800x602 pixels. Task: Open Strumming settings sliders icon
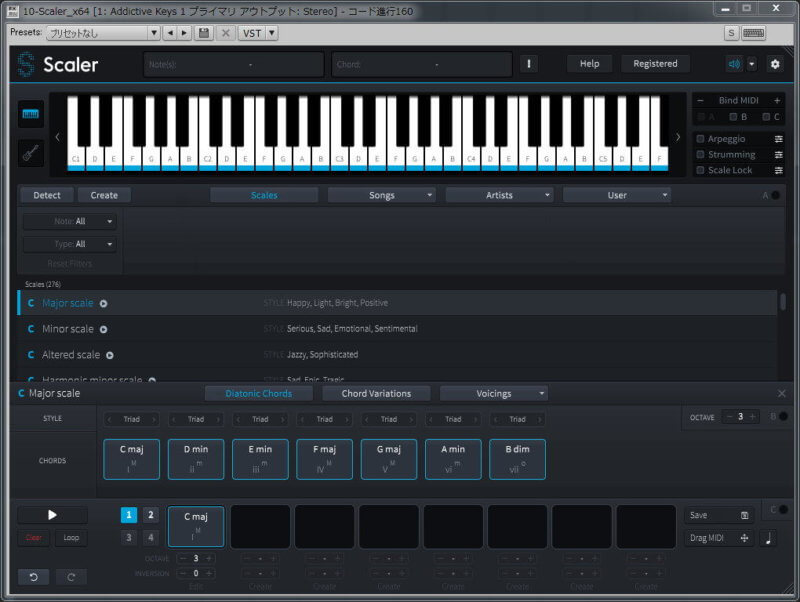[779, 155]
